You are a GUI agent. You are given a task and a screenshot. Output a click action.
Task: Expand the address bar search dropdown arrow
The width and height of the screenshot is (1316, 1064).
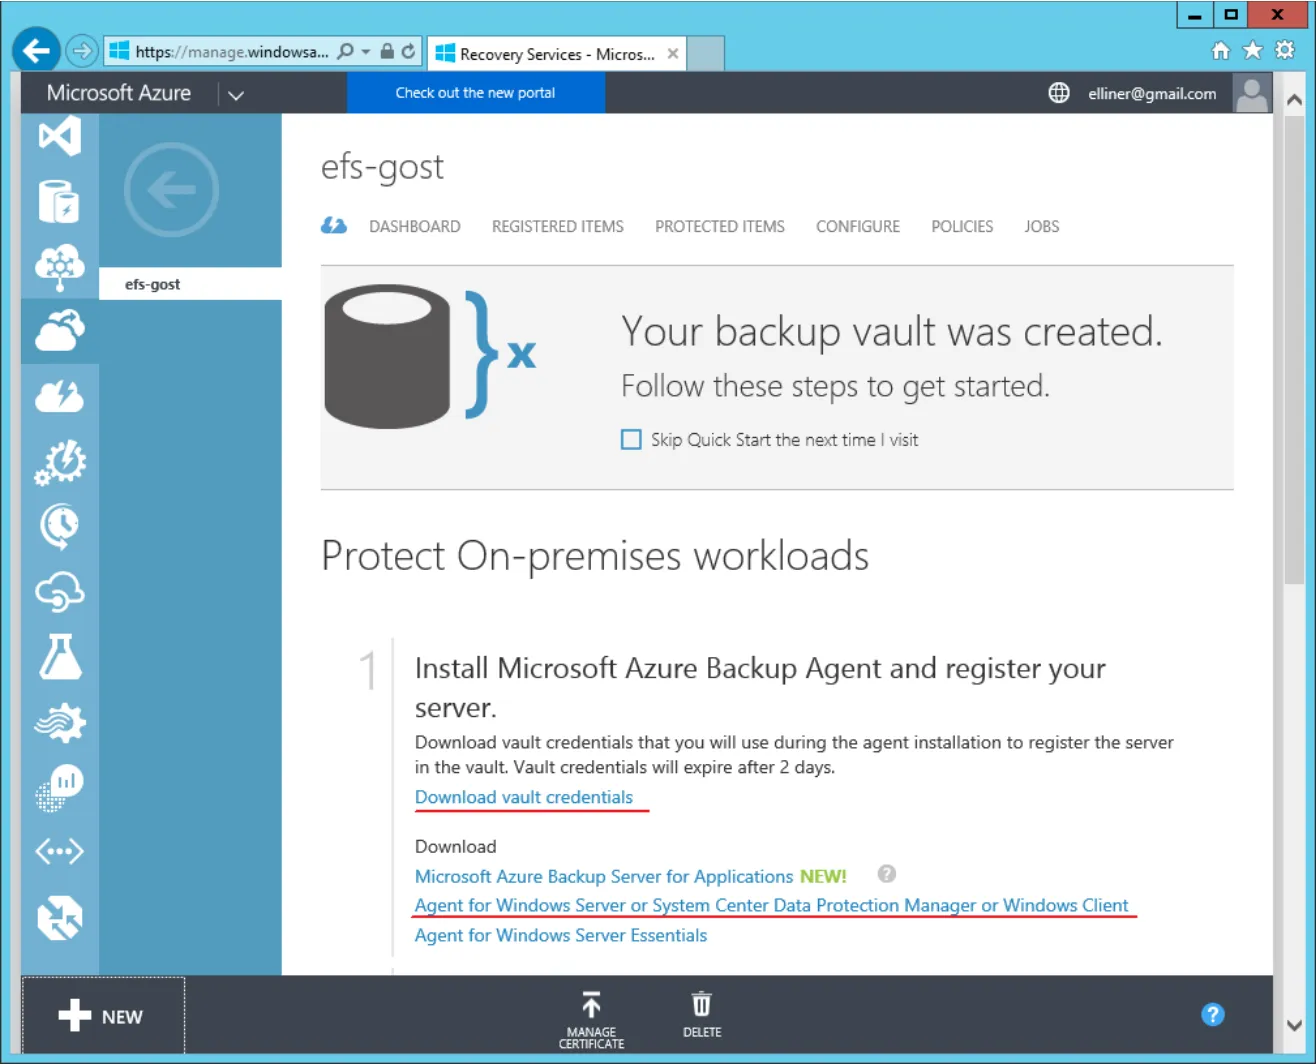[366, 52]
